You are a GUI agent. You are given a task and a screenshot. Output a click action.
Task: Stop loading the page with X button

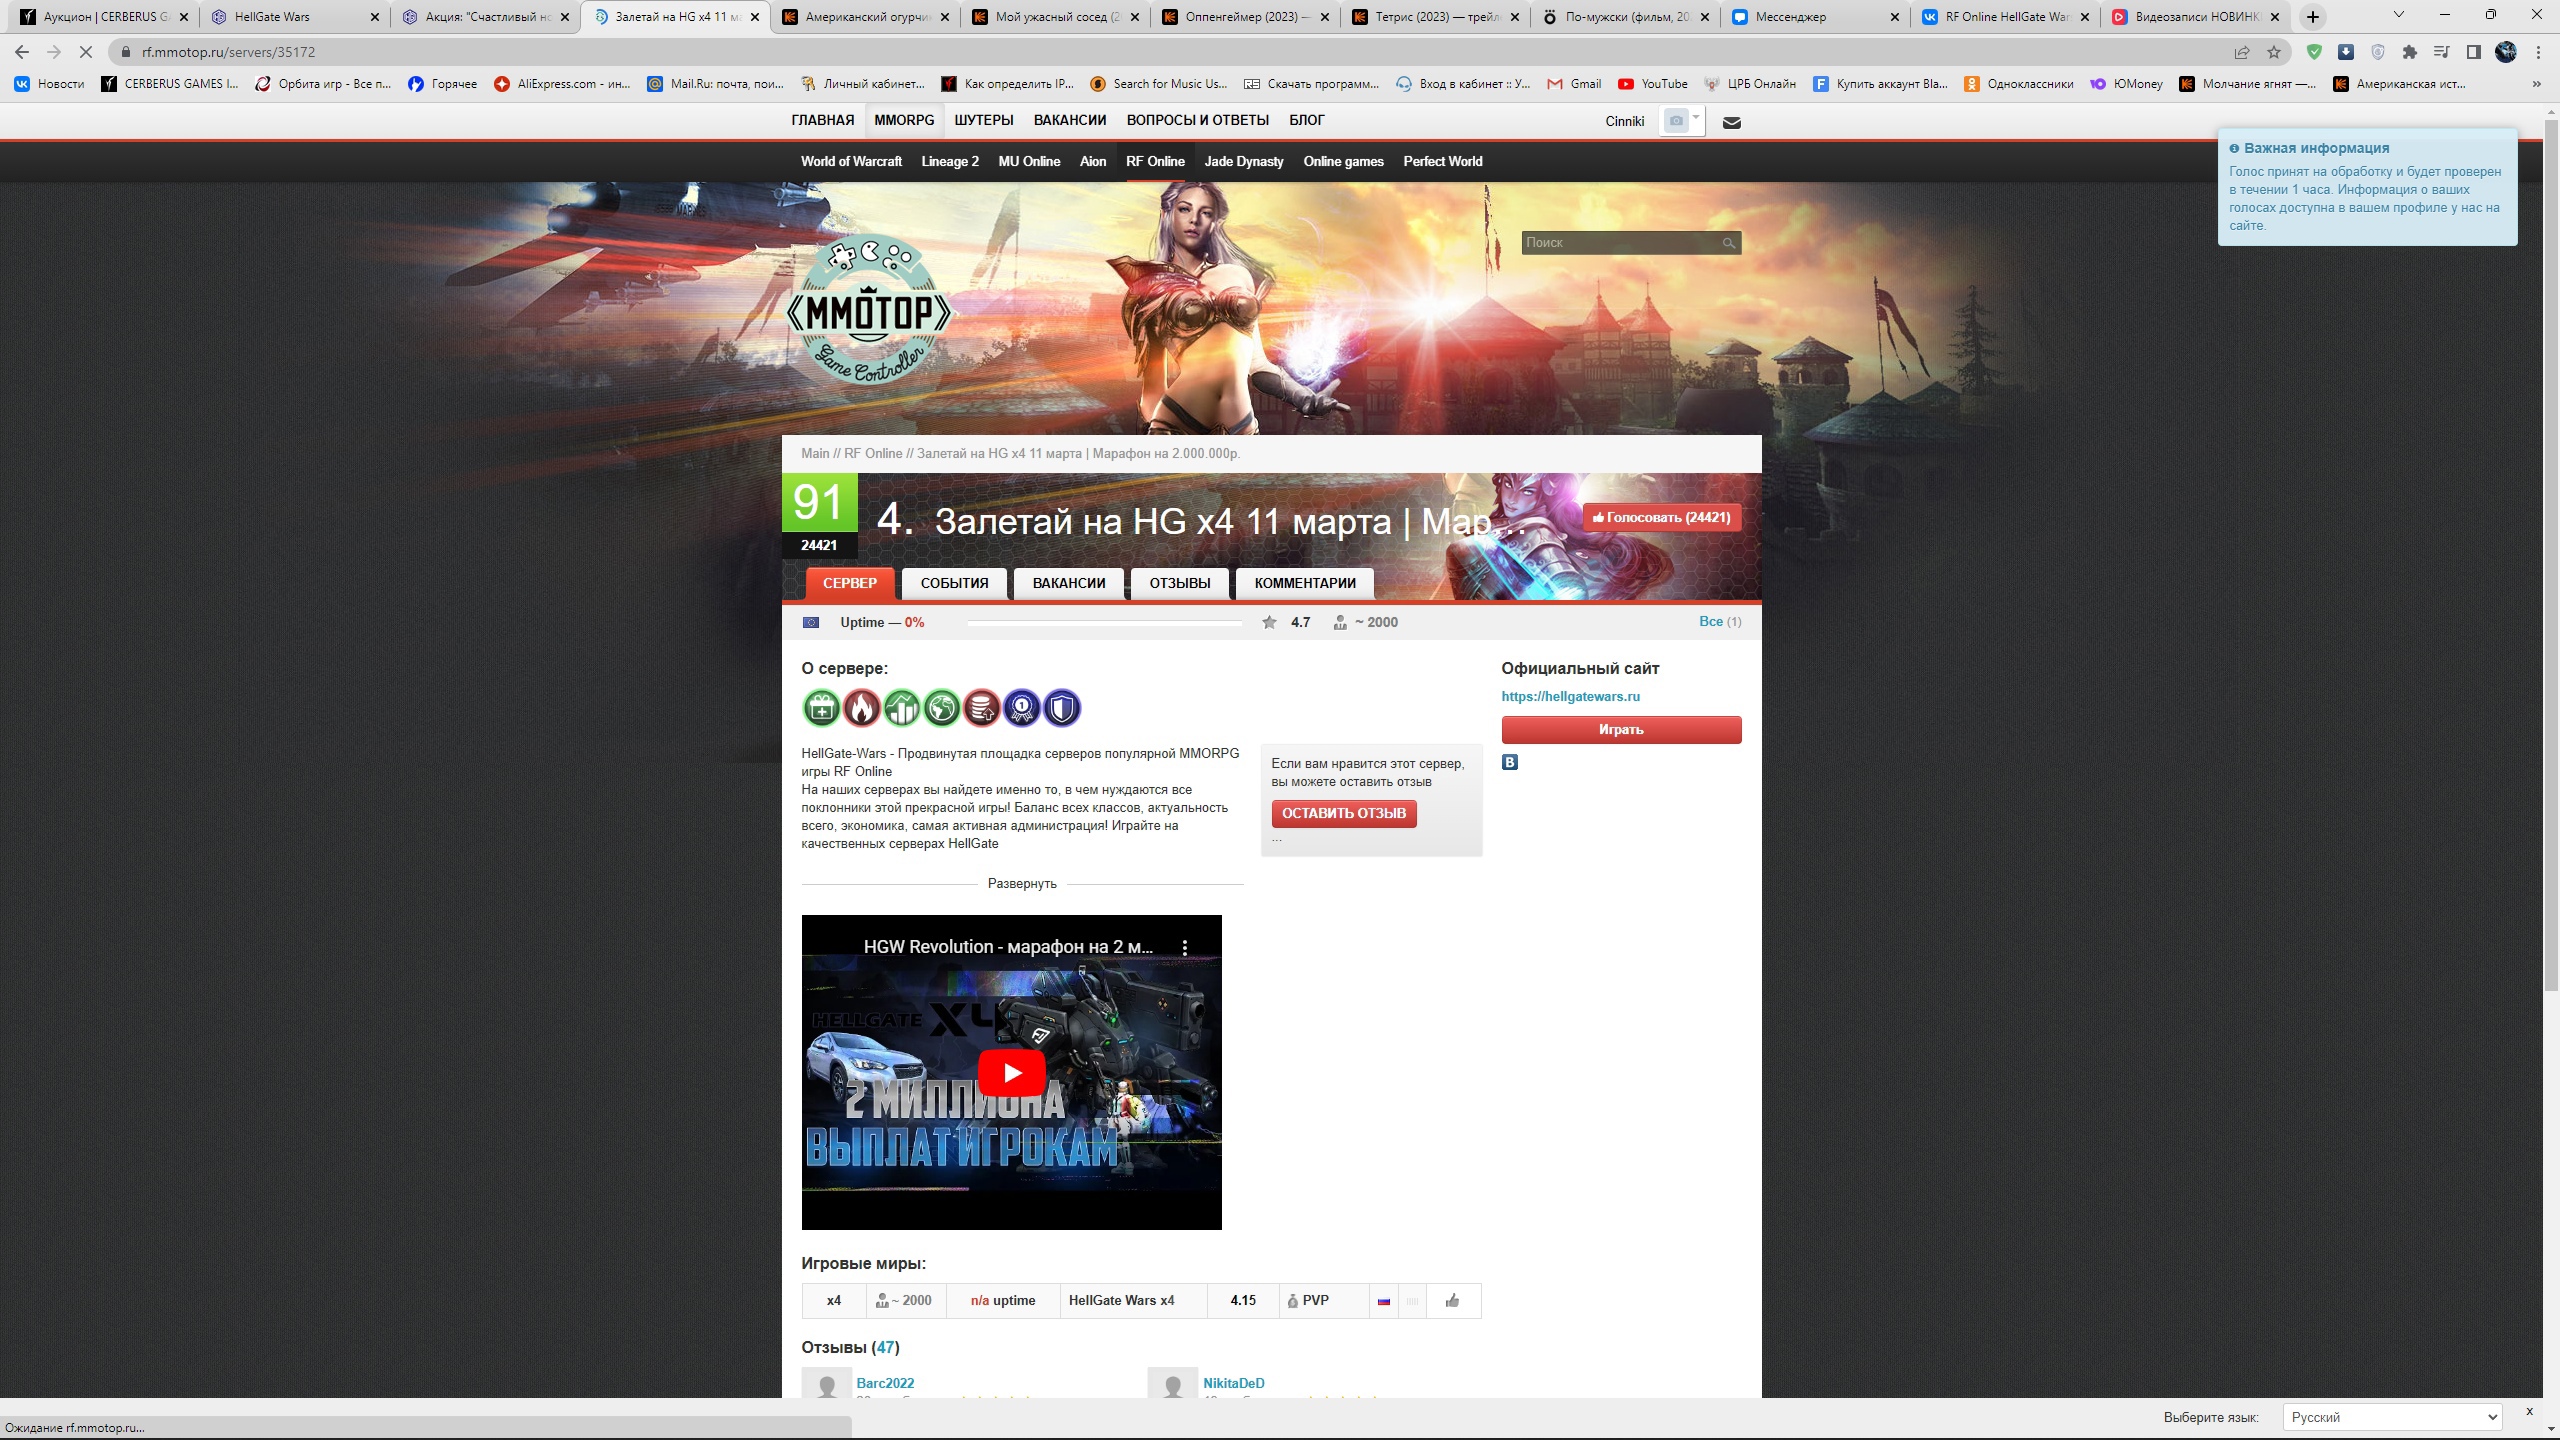[x=86, y=52]
